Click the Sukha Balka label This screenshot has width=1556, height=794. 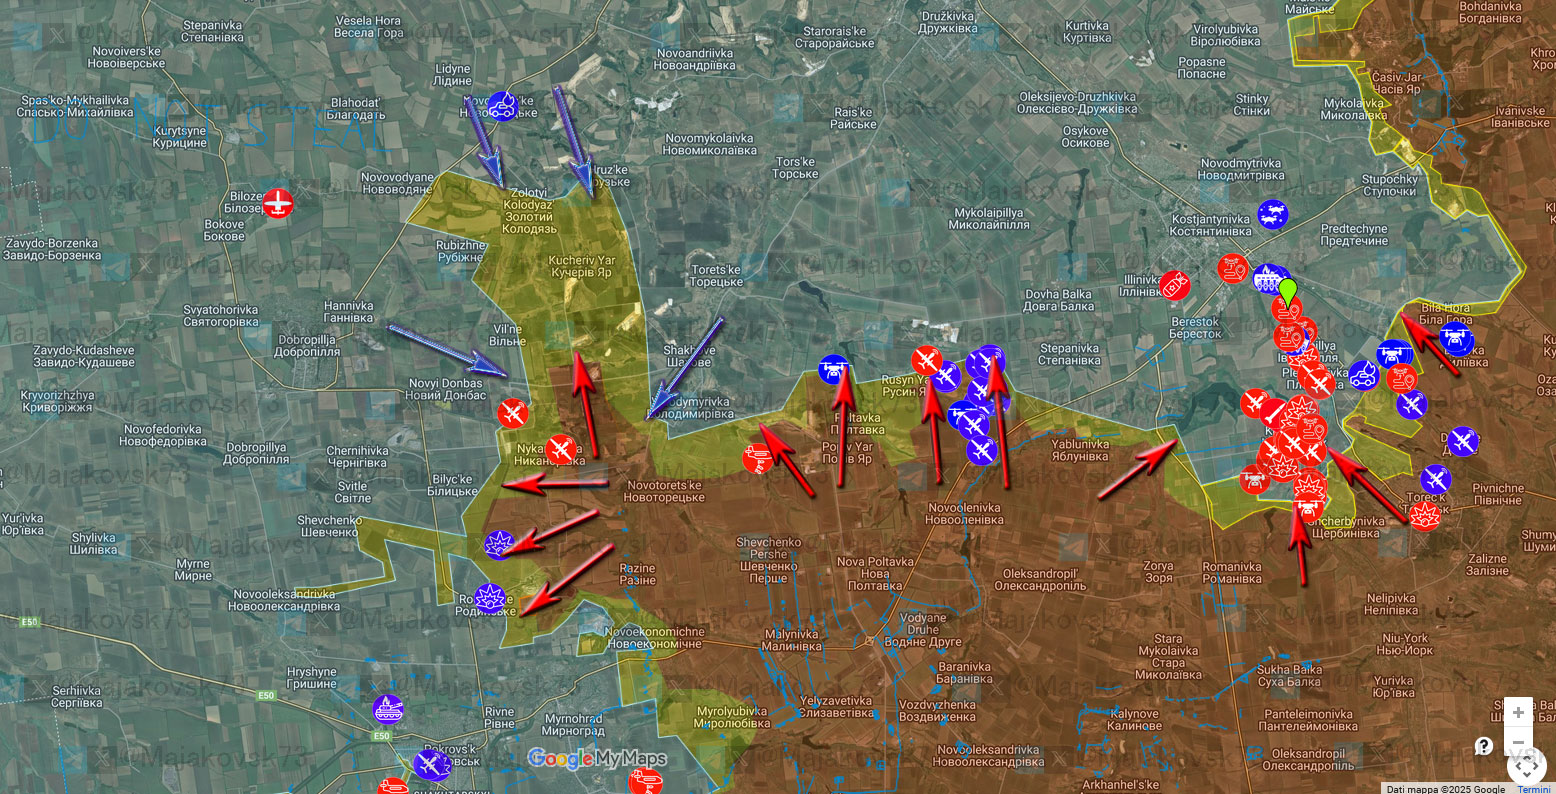tap(1289, 676)
